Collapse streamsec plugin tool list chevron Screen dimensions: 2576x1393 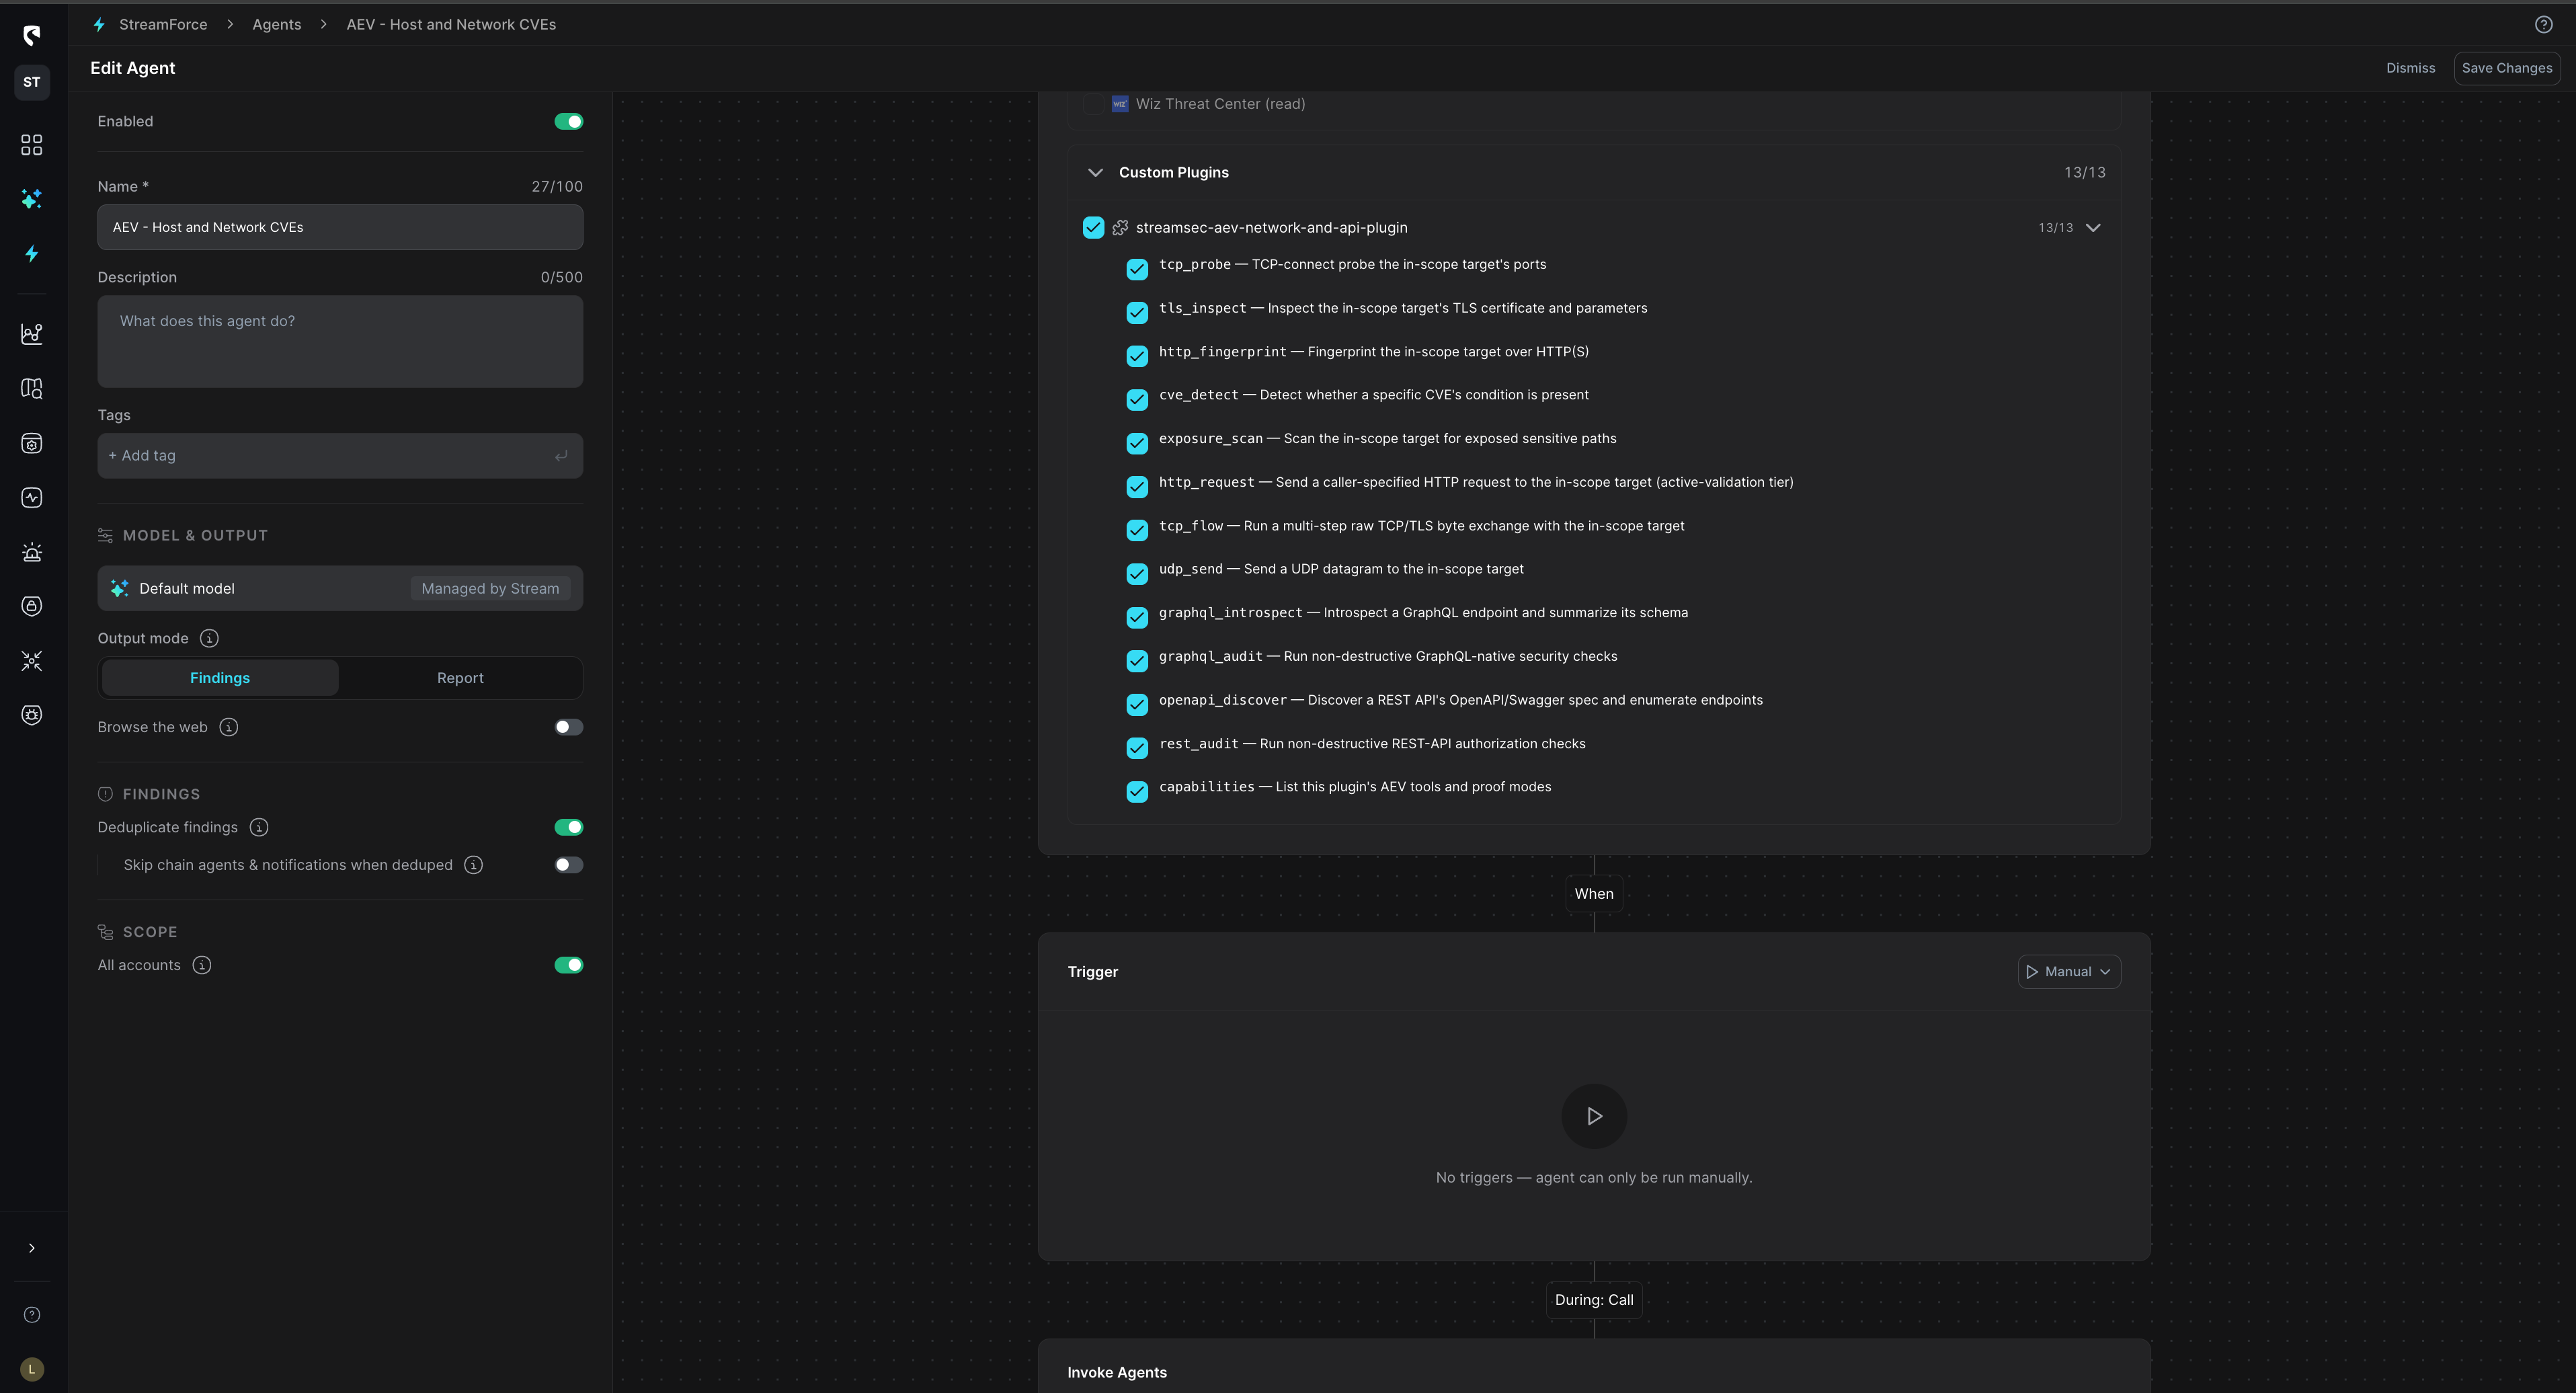2093,228
